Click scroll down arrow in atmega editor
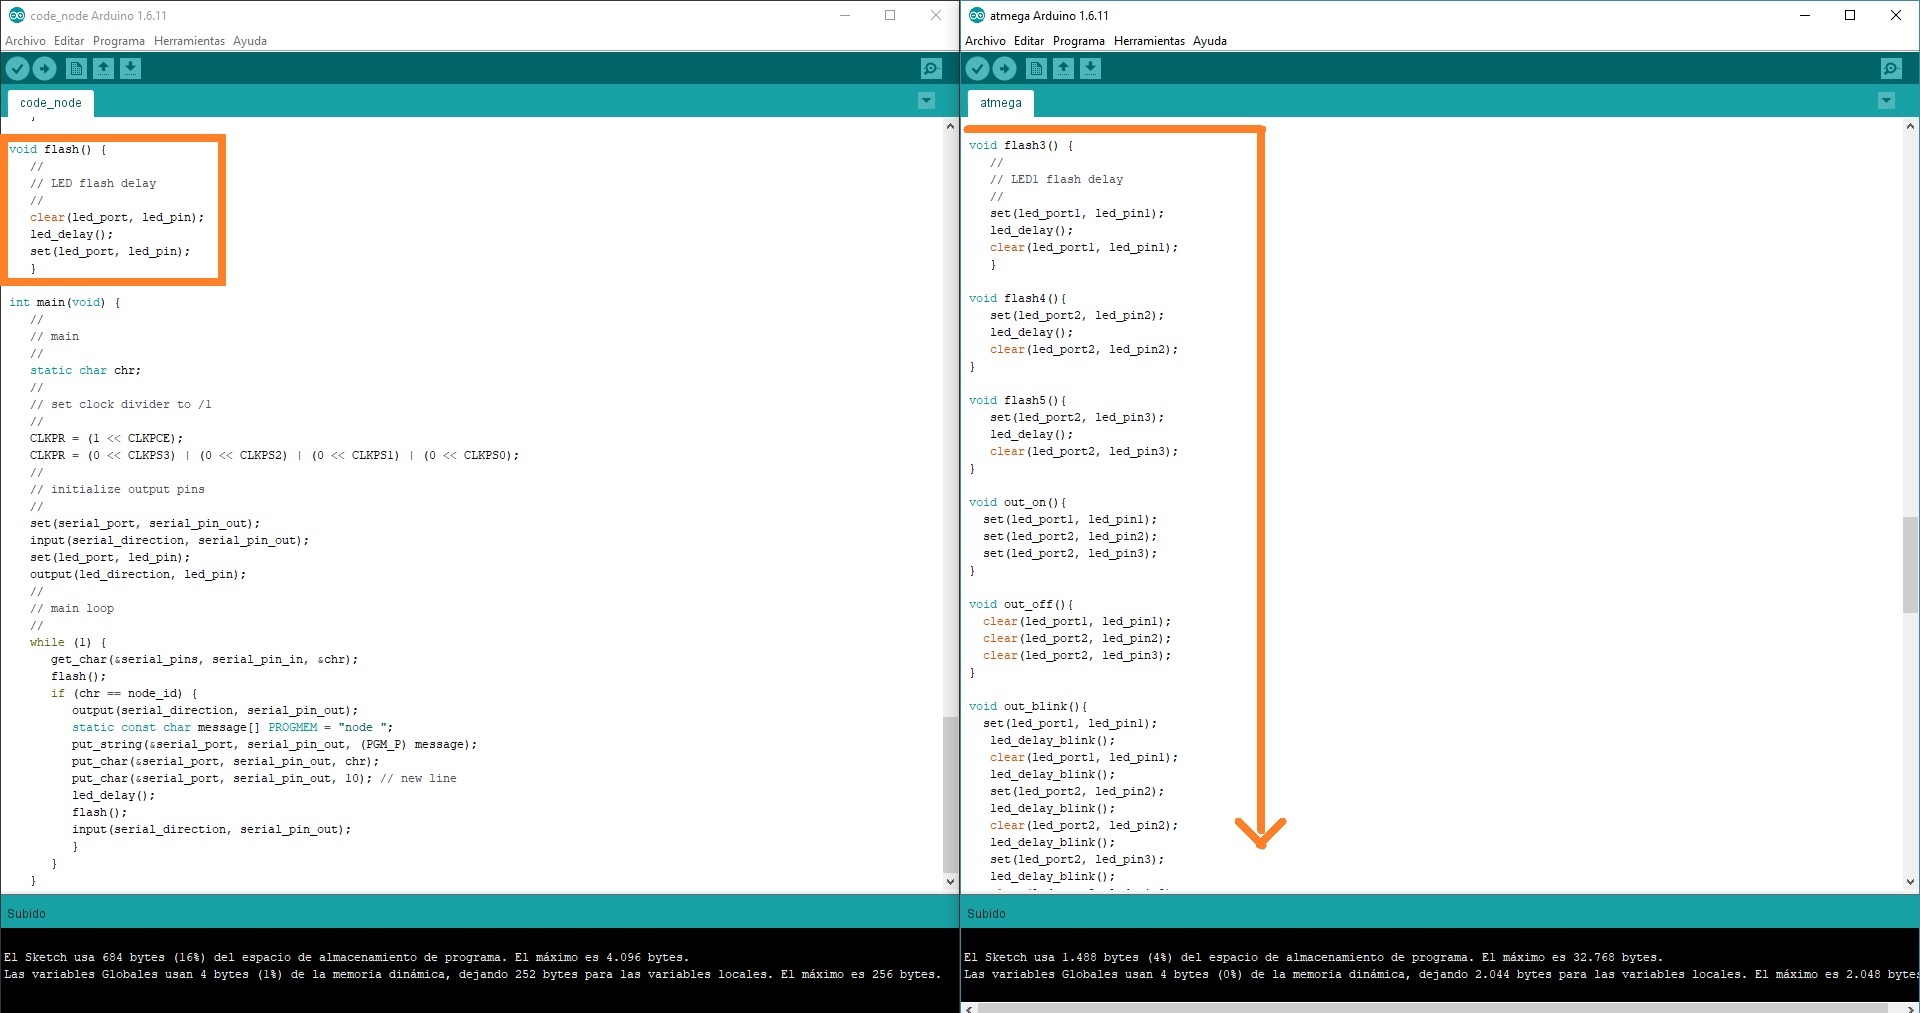The height and width of the screenshot is (1013, 1920). click(x=1910, y=882)
